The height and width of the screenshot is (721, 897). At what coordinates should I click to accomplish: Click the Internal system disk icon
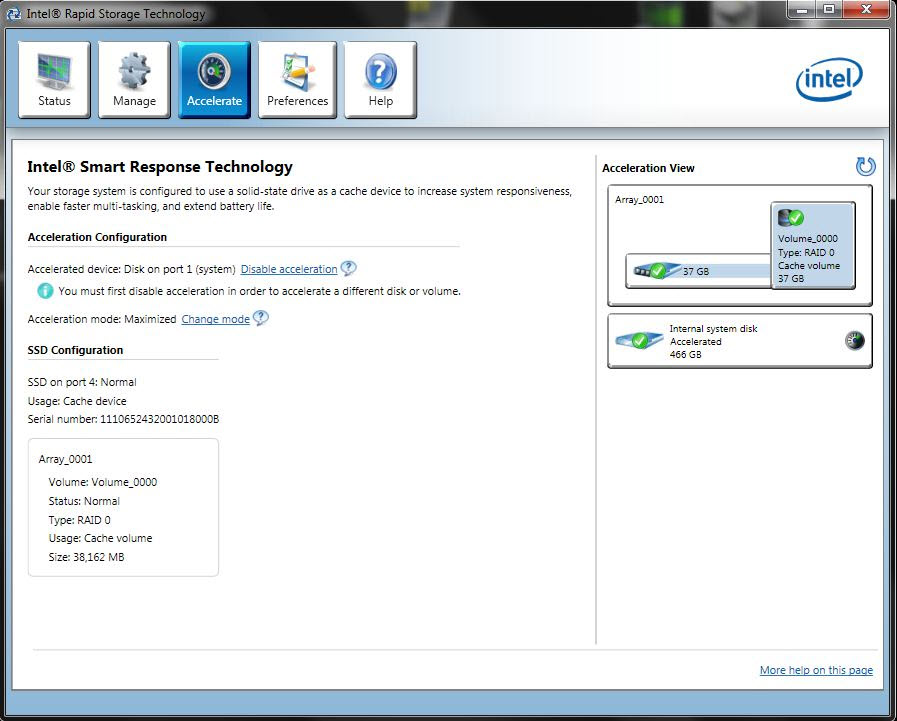coord(640,340)
